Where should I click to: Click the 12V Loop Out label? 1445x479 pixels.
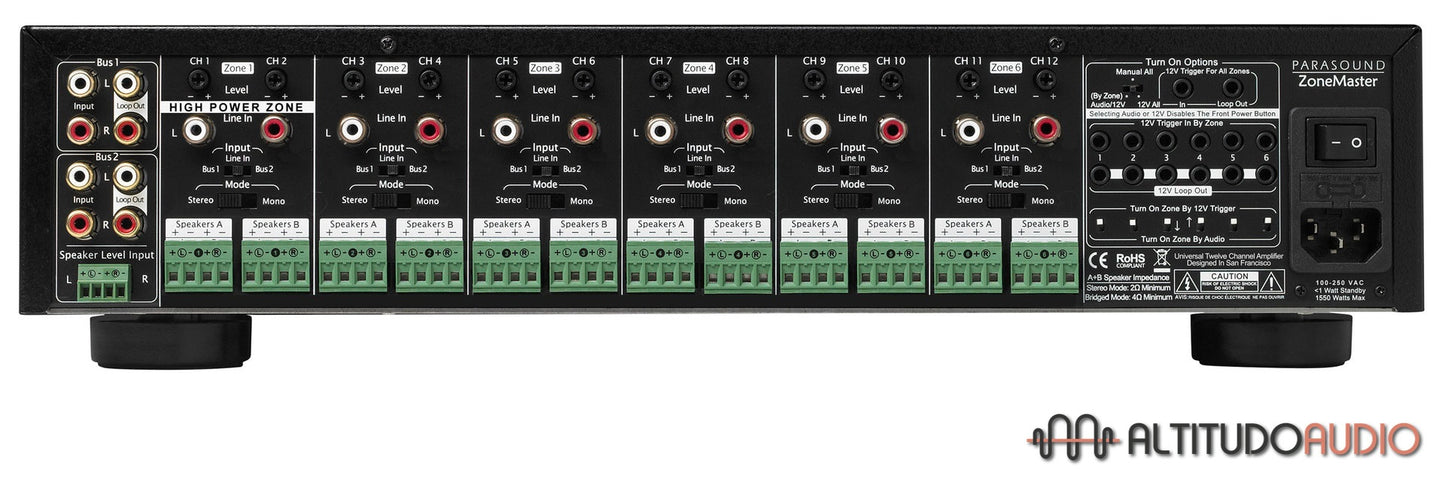point(1181,189)
